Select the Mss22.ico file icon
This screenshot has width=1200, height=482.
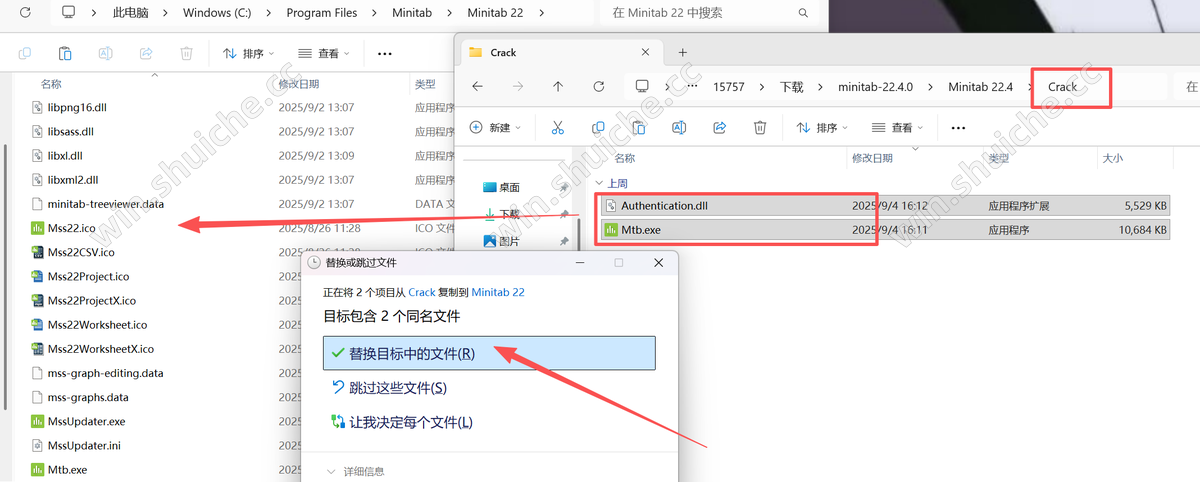pos(38,228)
